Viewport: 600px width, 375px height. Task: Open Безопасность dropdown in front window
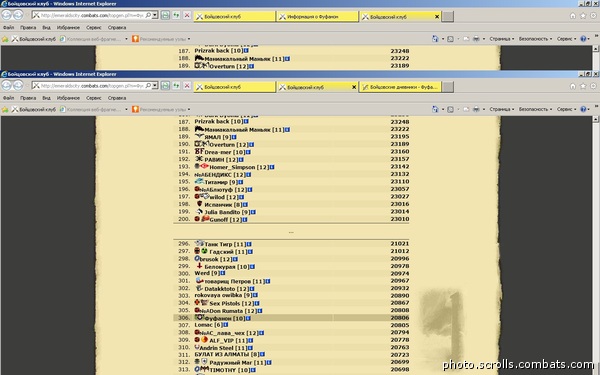point(535,109)
